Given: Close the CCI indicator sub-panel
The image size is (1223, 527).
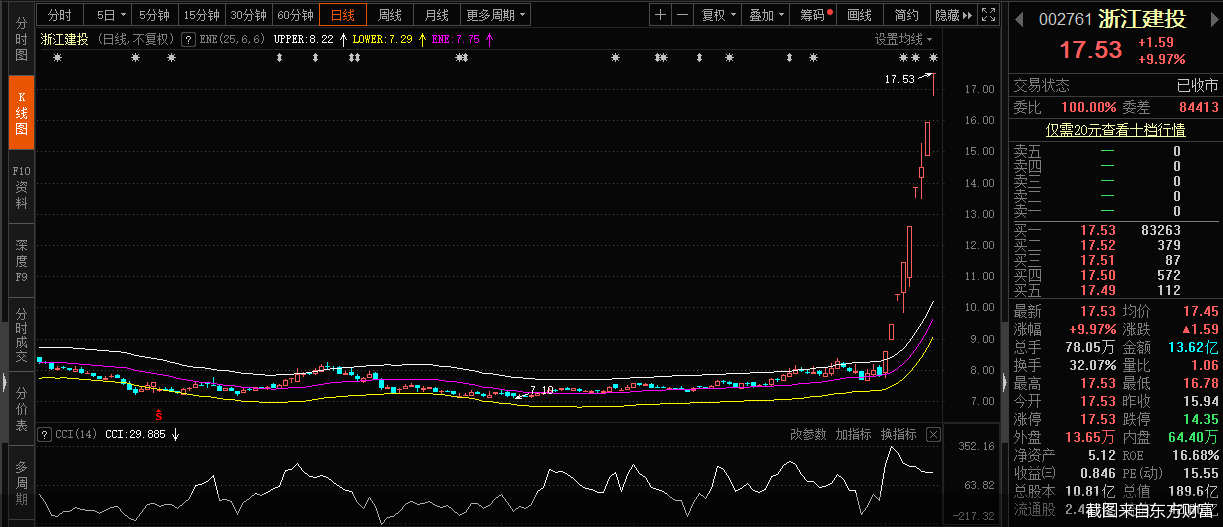Looking at the screenshot, I should [x=933, y=434].
